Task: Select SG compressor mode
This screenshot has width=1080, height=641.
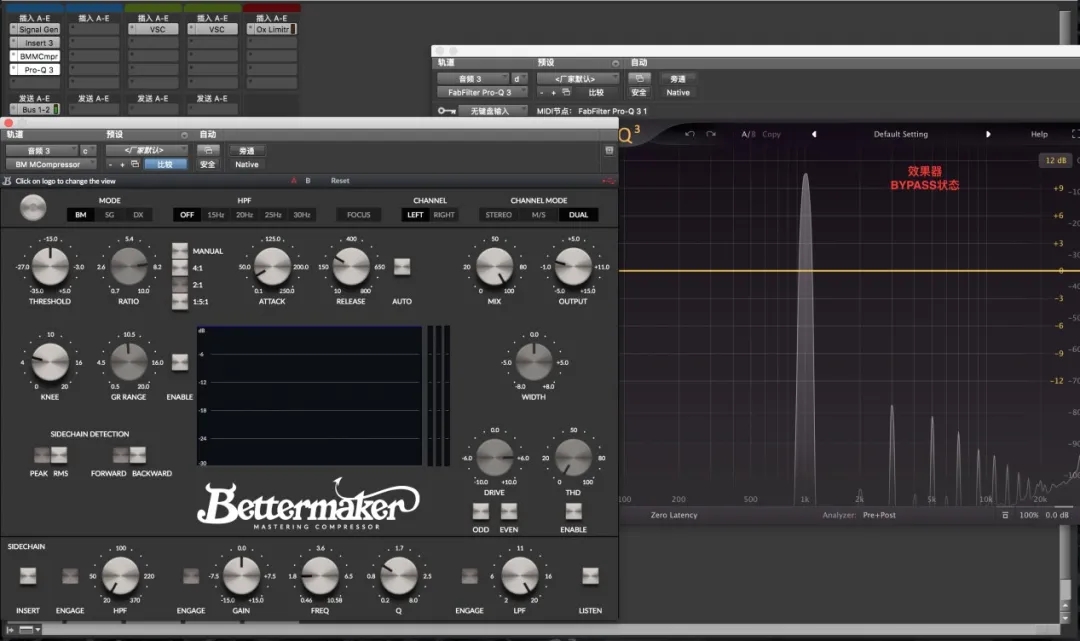Action: tap(110, 215)
